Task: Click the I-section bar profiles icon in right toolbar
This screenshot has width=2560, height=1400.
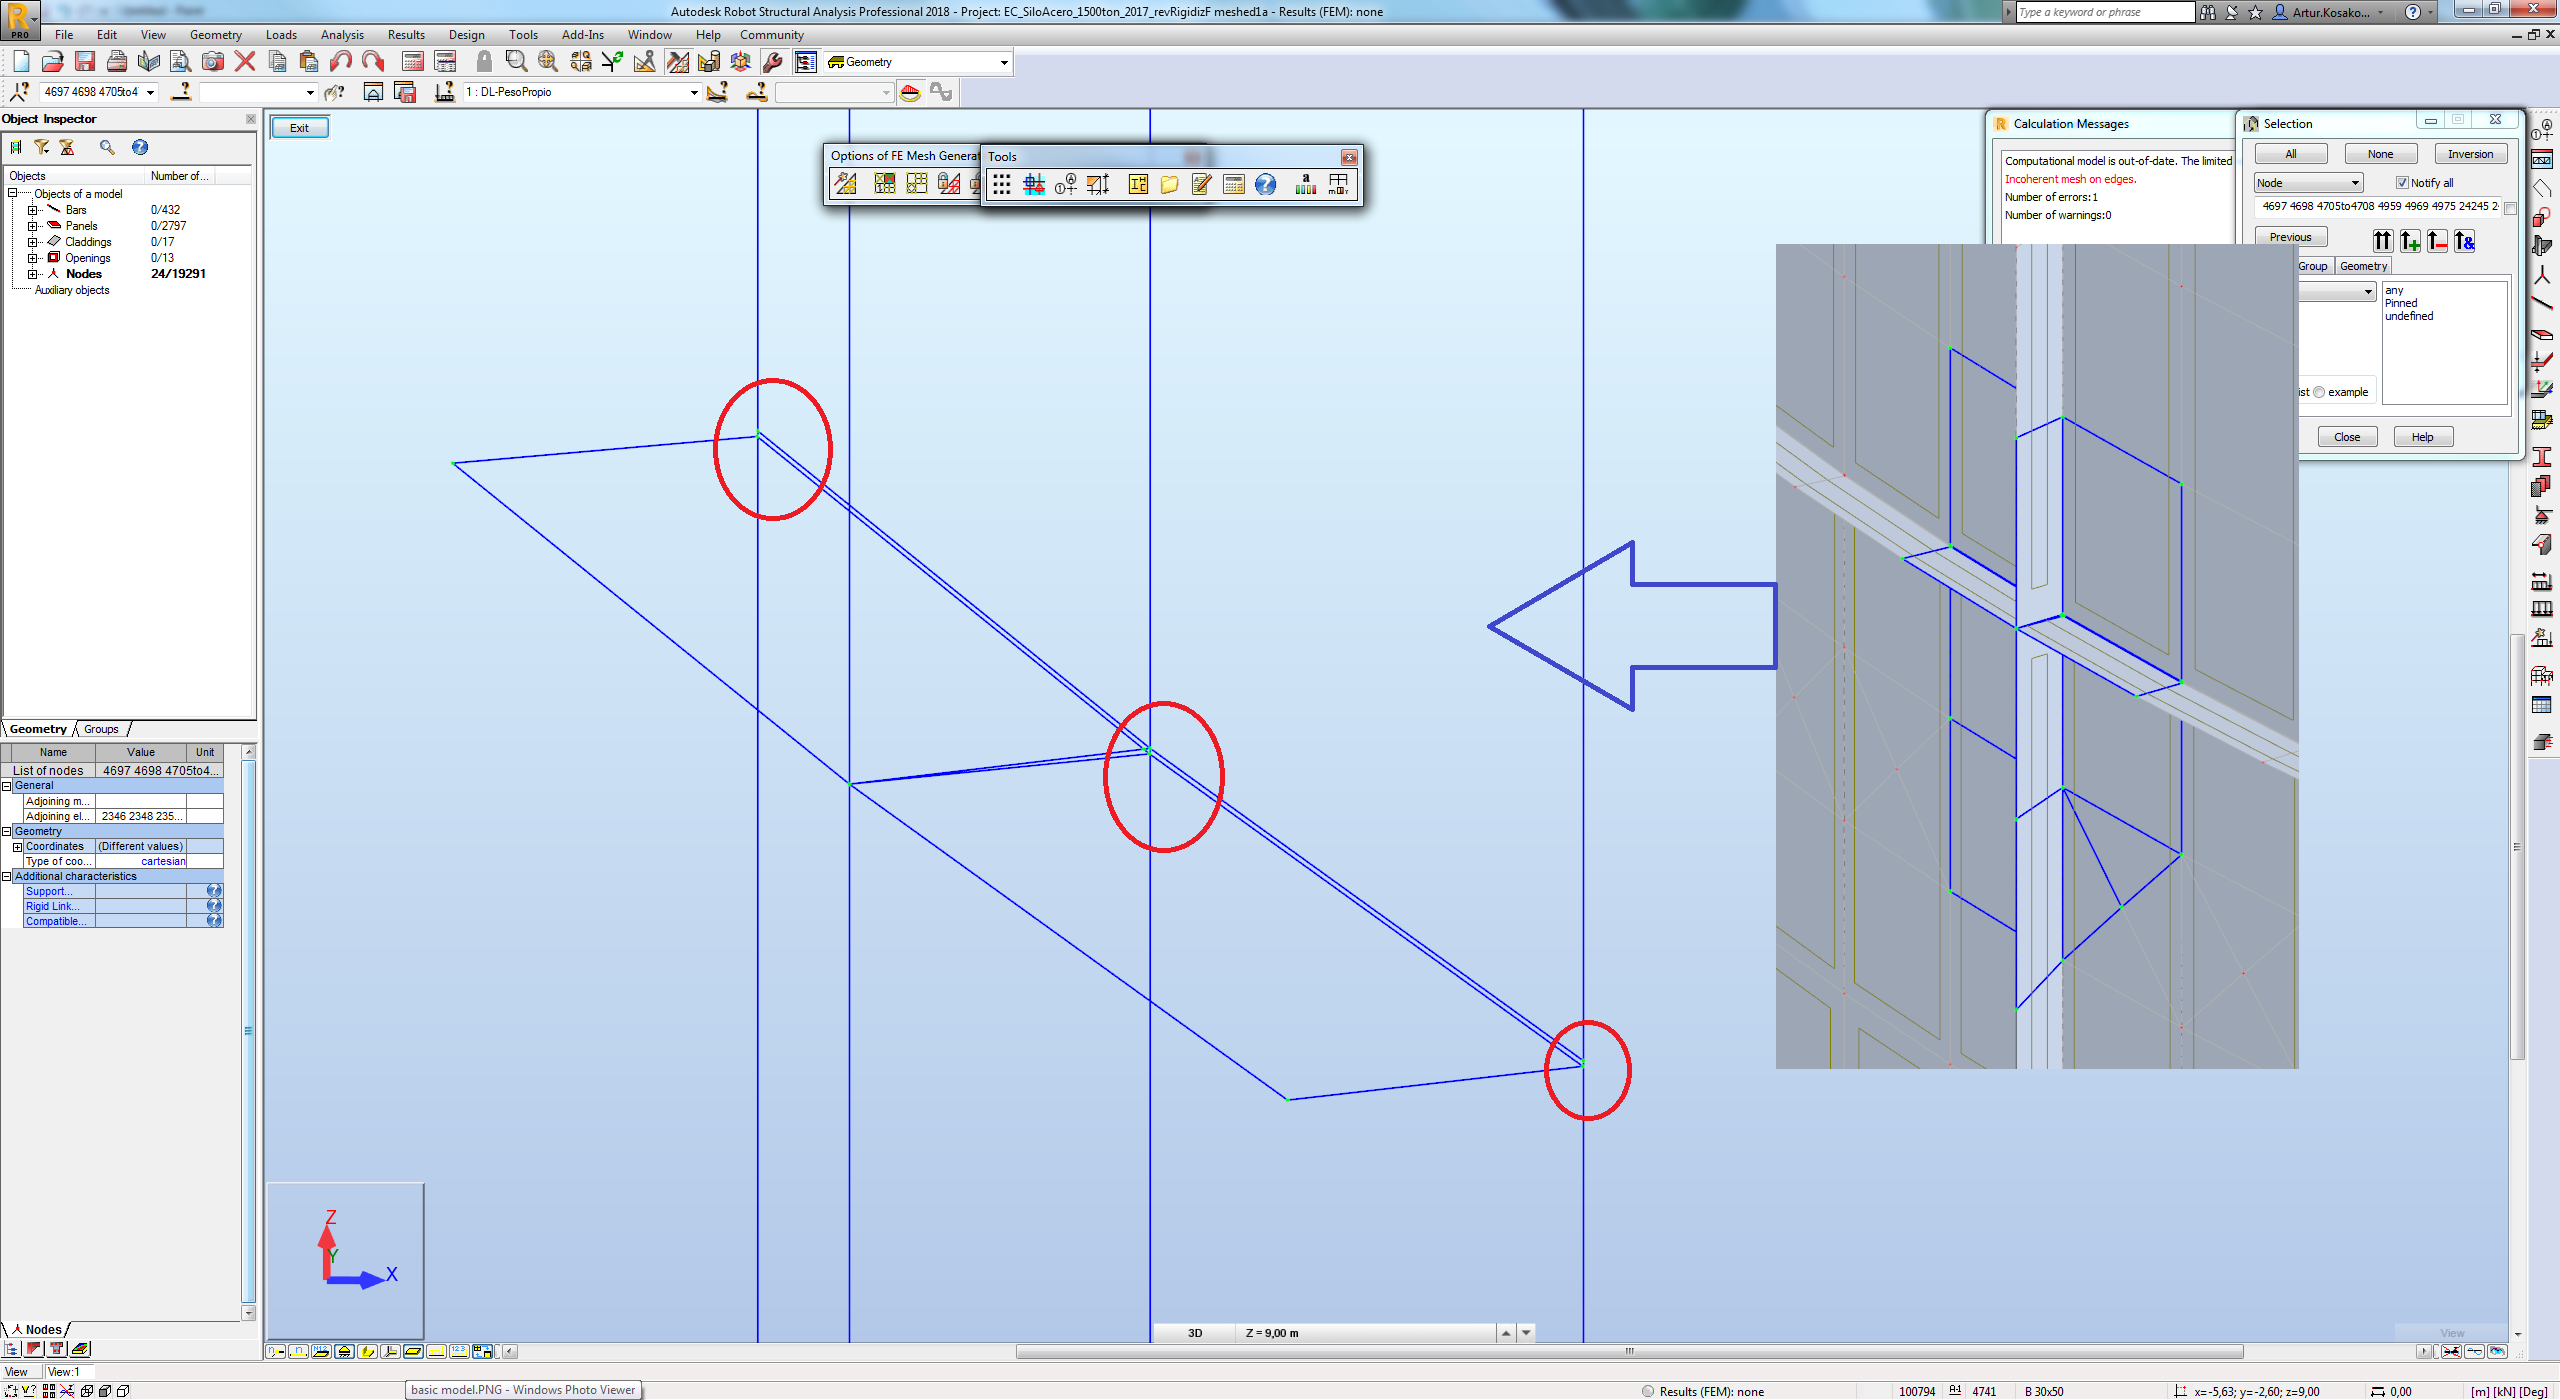Action: [x=2542, y=457]
